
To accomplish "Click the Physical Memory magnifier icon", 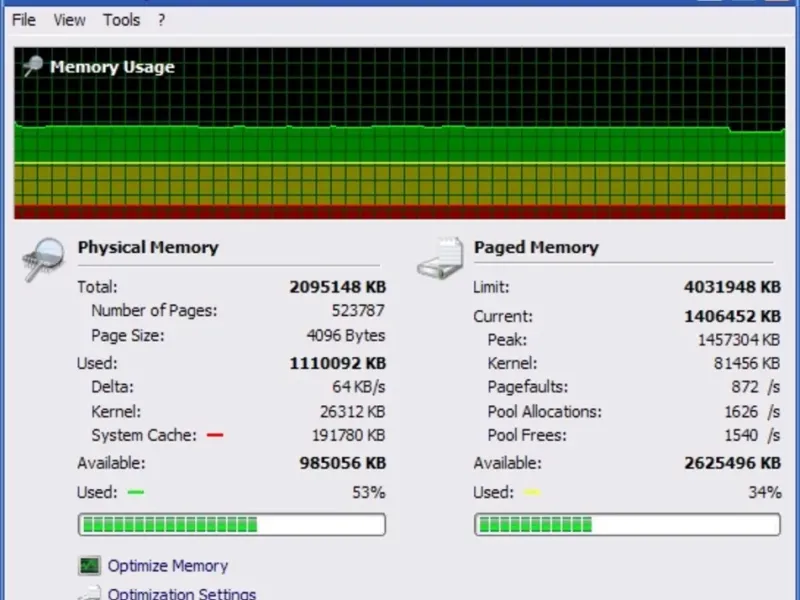I will [43, 259].
